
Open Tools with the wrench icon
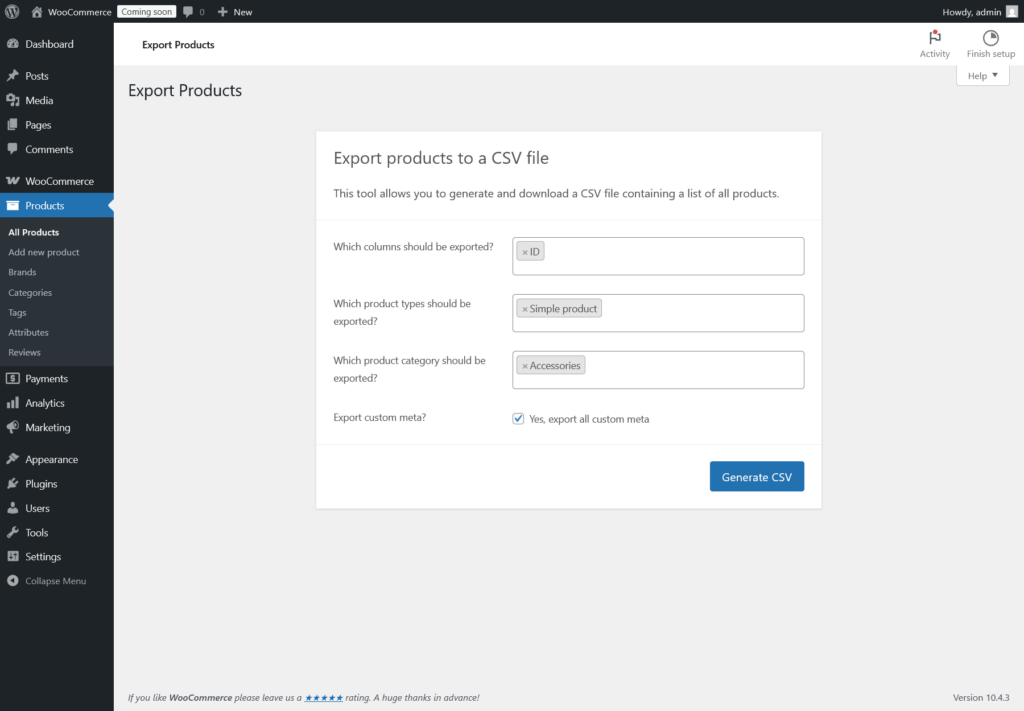(x=14, y=532)
